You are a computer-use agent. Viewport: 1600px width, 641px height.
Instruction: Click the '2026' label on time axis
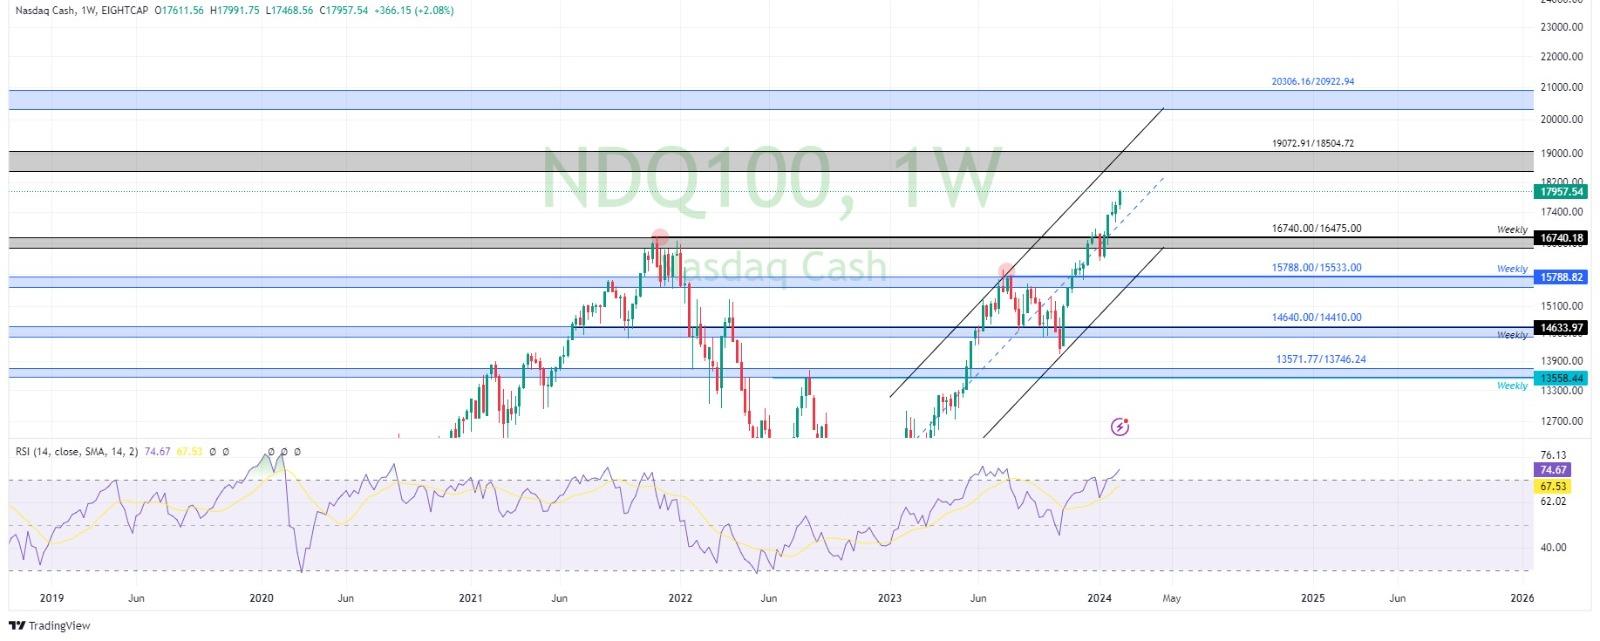pyautogui.click(x=1521, y=598)
